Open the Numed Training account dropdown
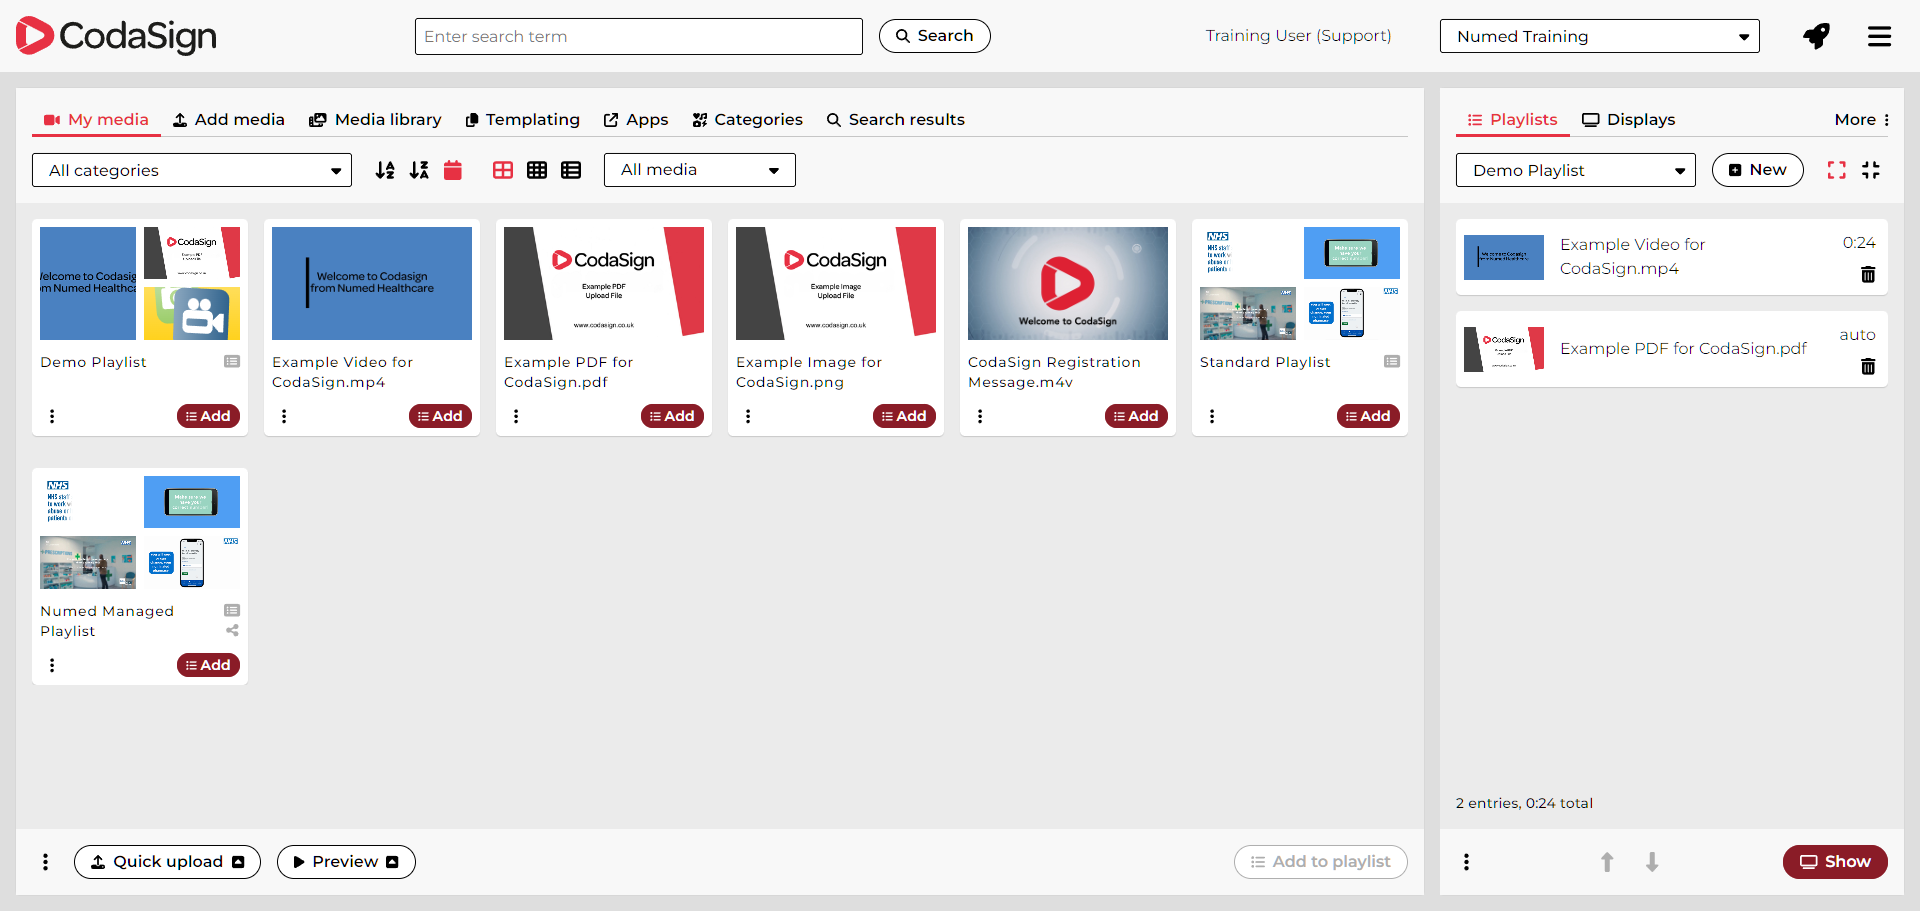 click(1599, 37)
